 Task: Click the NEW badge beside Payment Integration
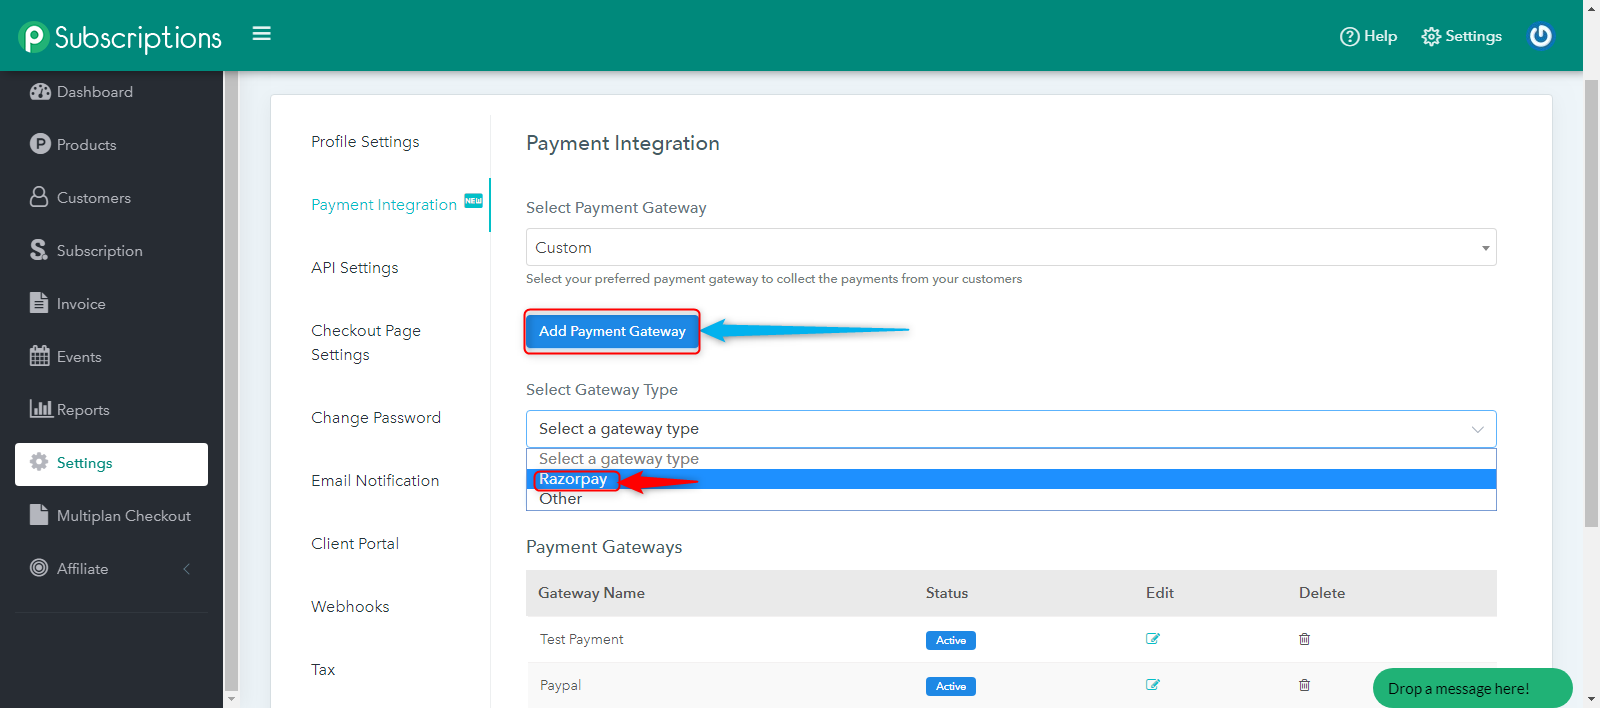[x=474, y=200]
